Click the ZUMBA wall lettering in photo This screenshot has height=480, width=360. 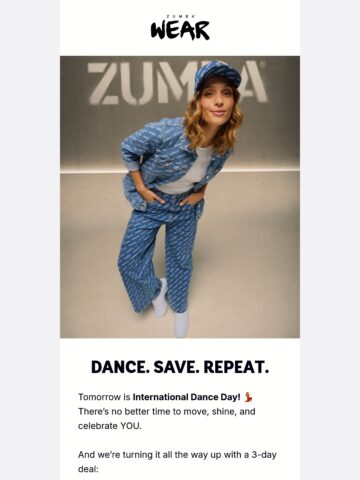coord(177,83)
